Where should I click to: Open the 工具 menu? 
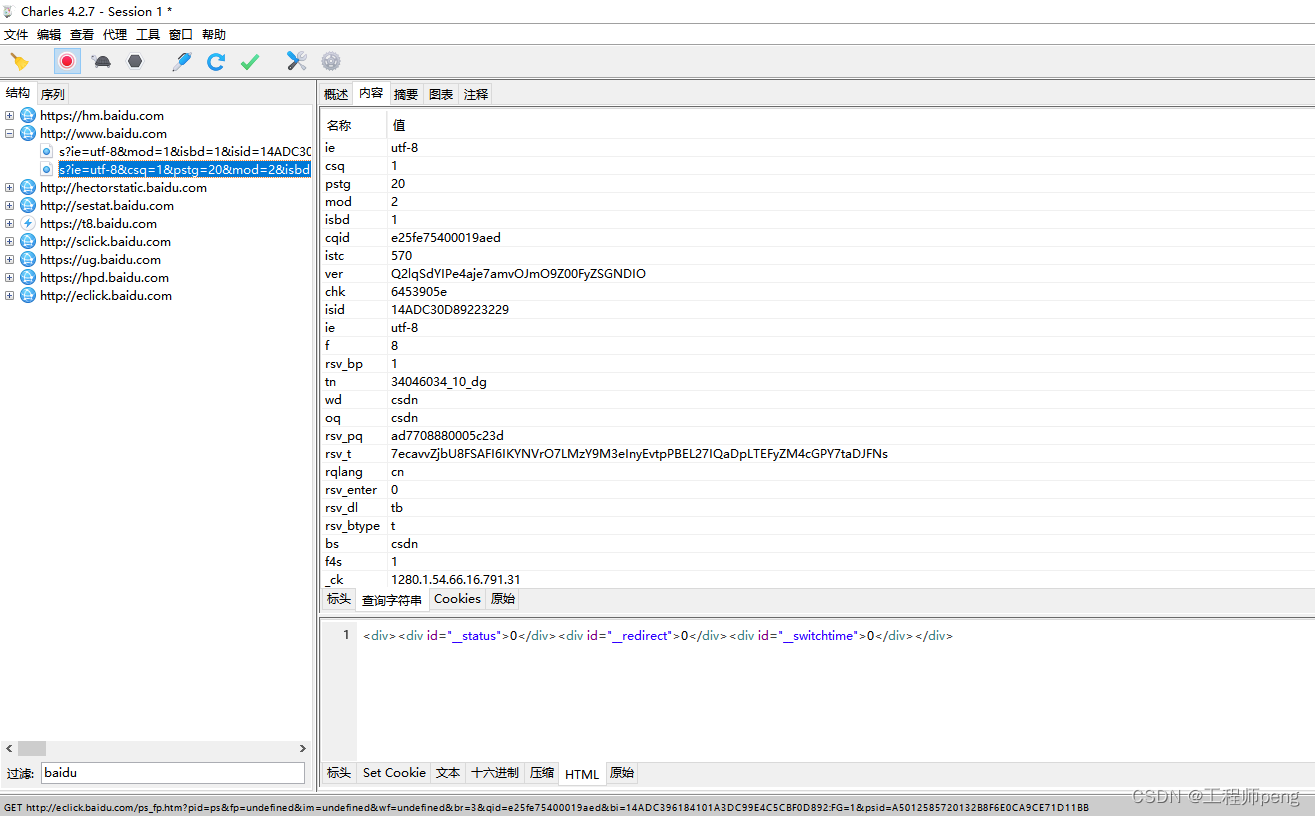[148, 34]
